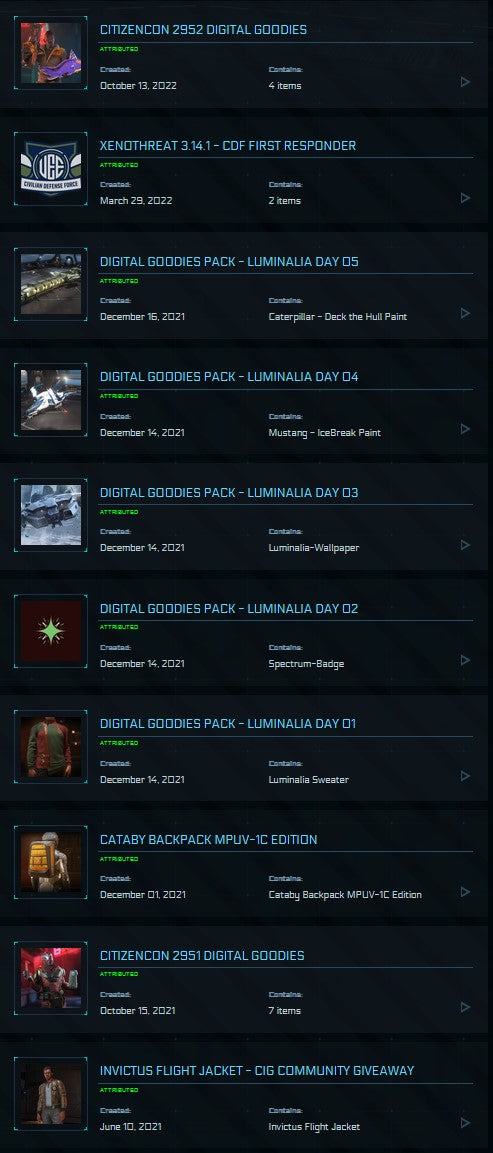
Task: Expand the Luminalia Day 03 entry arrow
Action: (x=465, y=545)
